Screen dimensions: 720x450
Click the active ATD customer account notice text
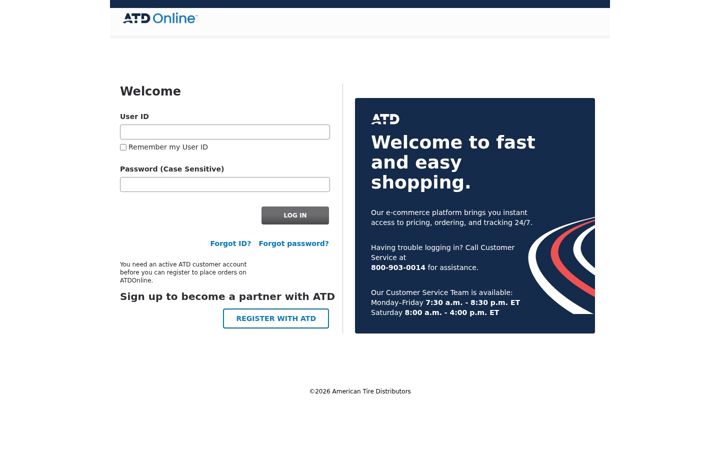pyautogui.click(x=183, y=272)
